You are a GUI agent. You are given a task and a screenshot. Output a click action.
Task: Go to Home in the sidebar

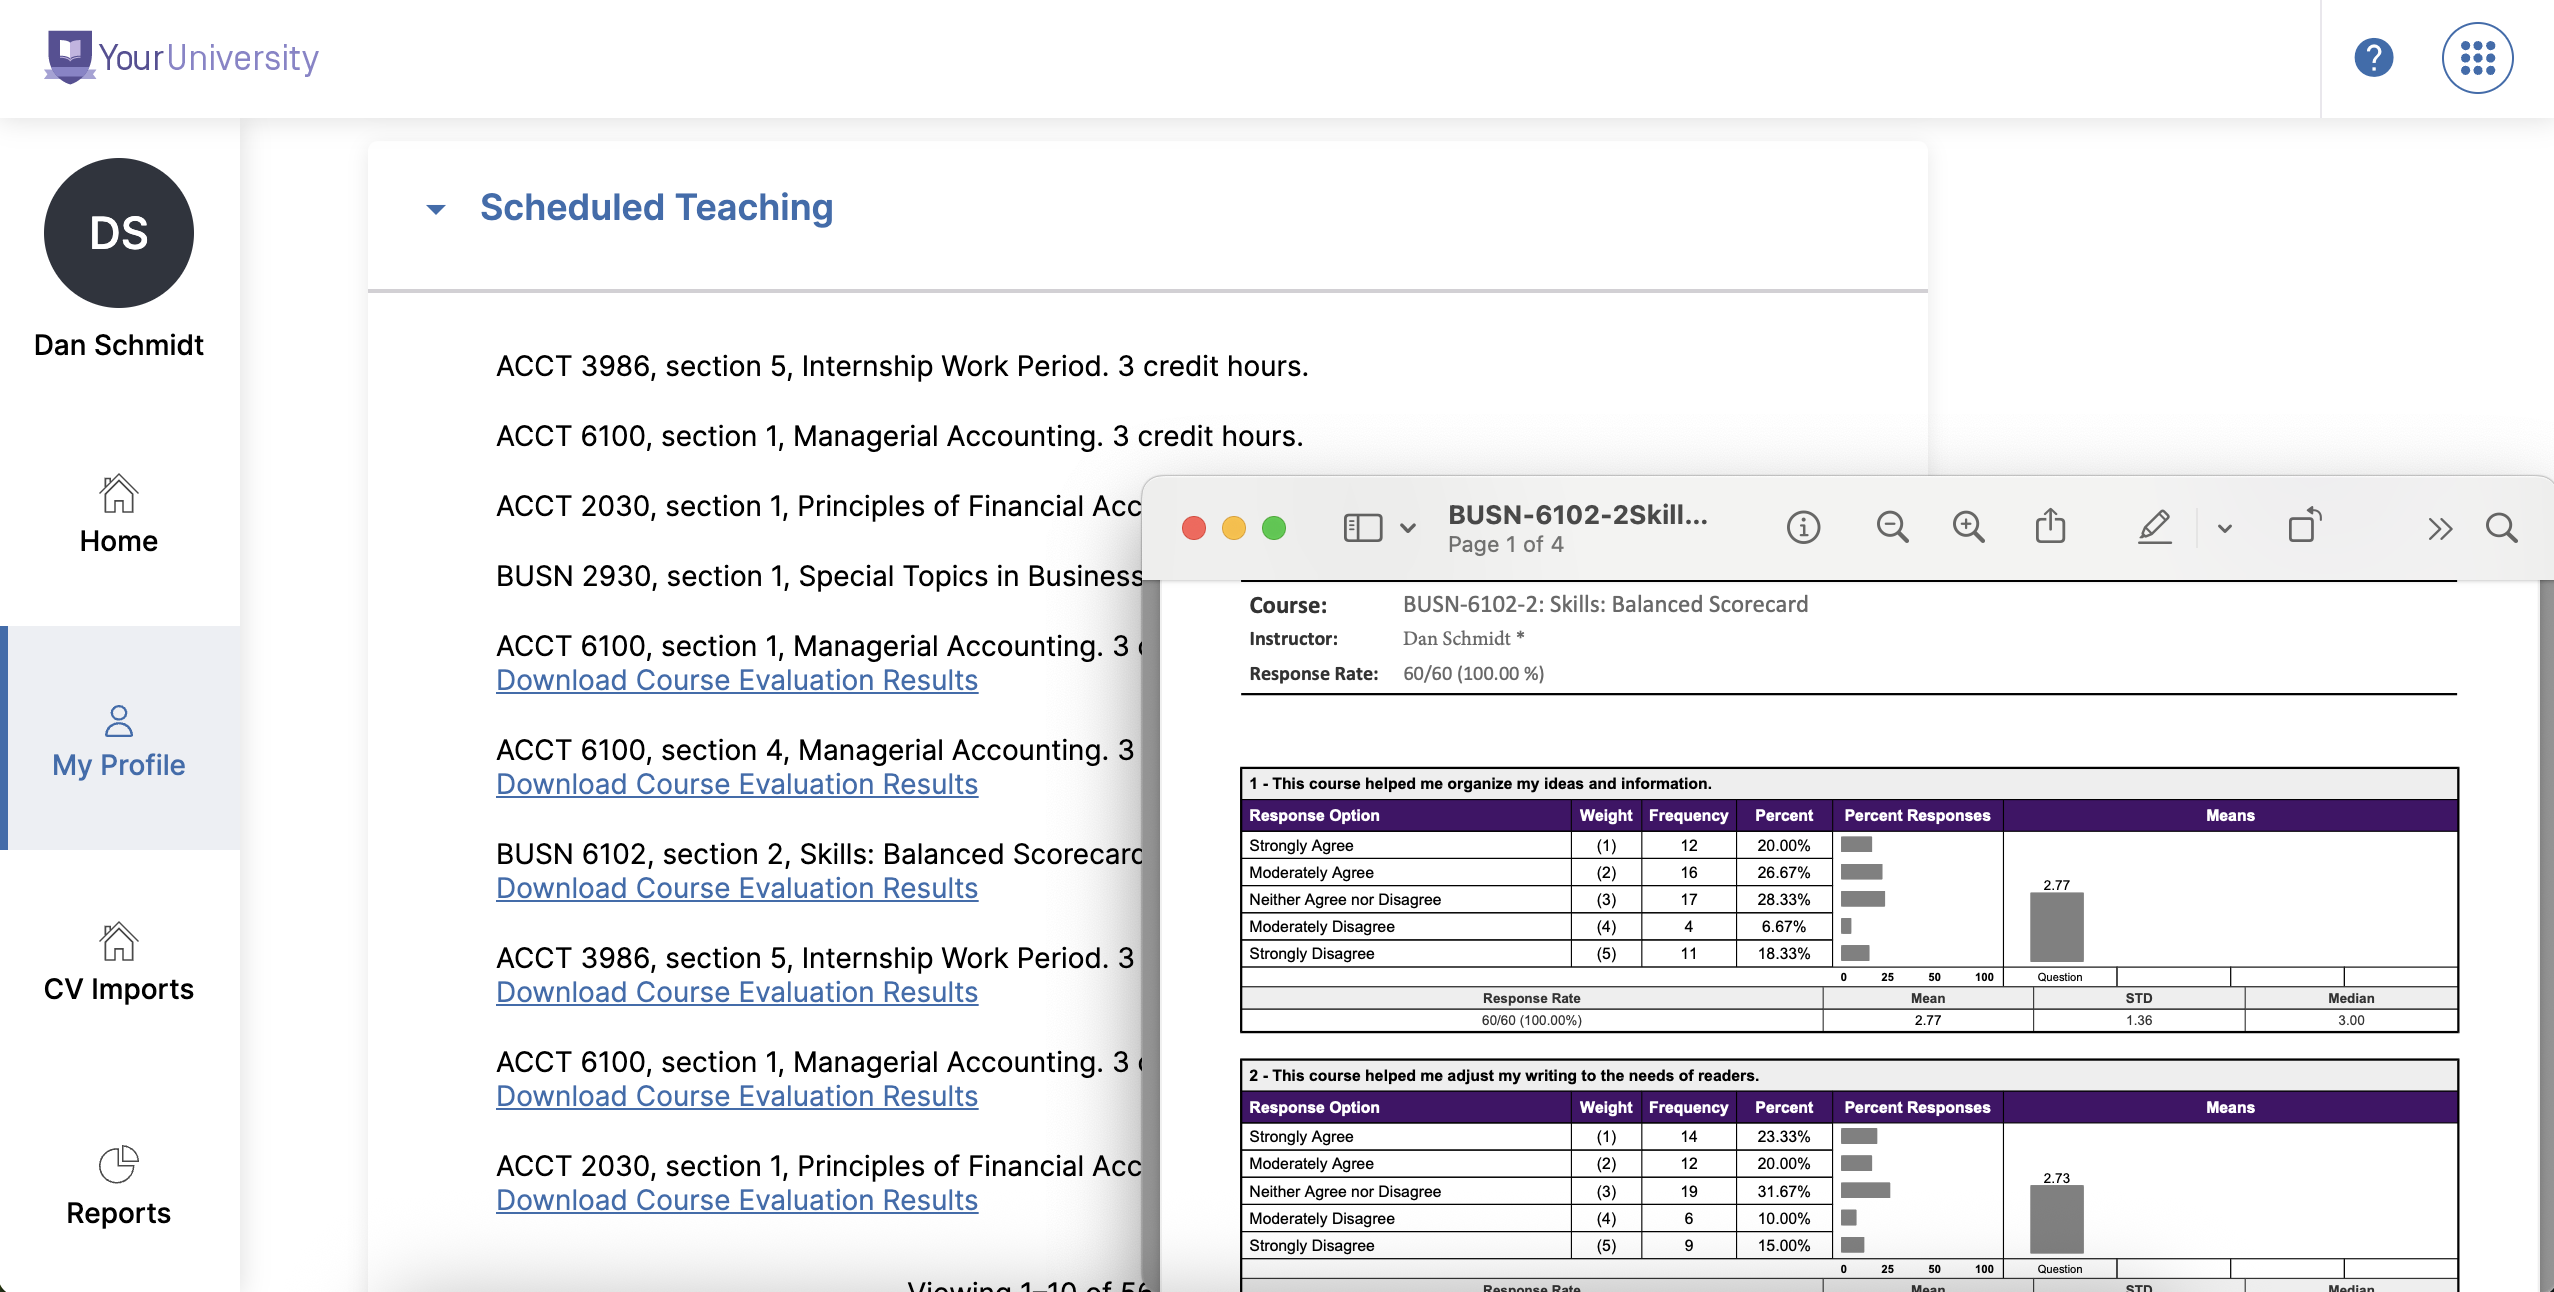(118, 514)
